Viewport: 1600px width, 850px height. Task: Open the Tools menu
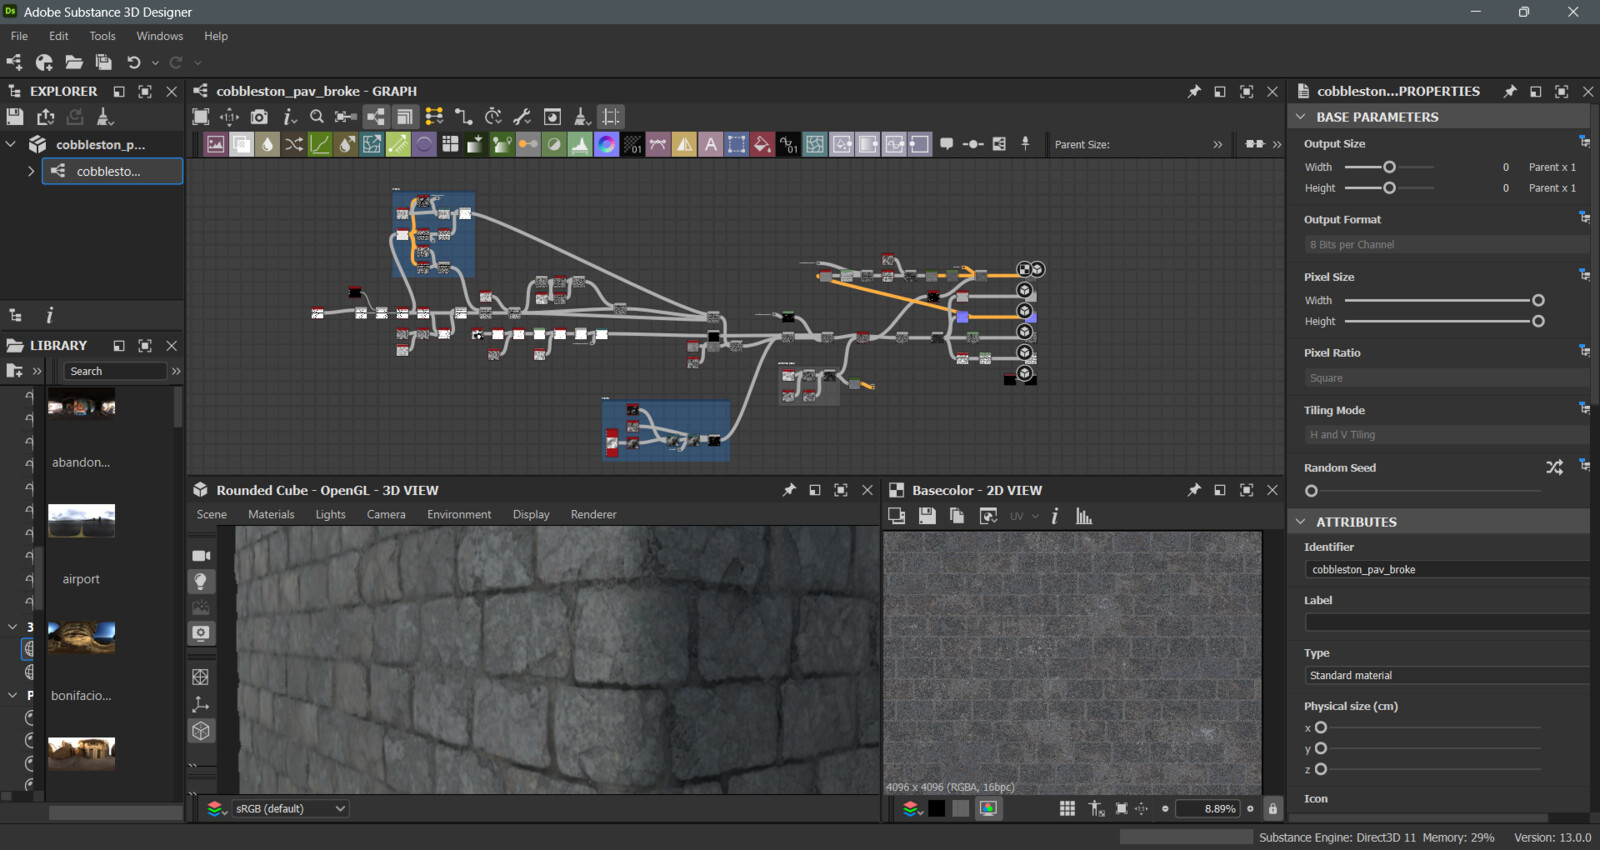point(102,36)
